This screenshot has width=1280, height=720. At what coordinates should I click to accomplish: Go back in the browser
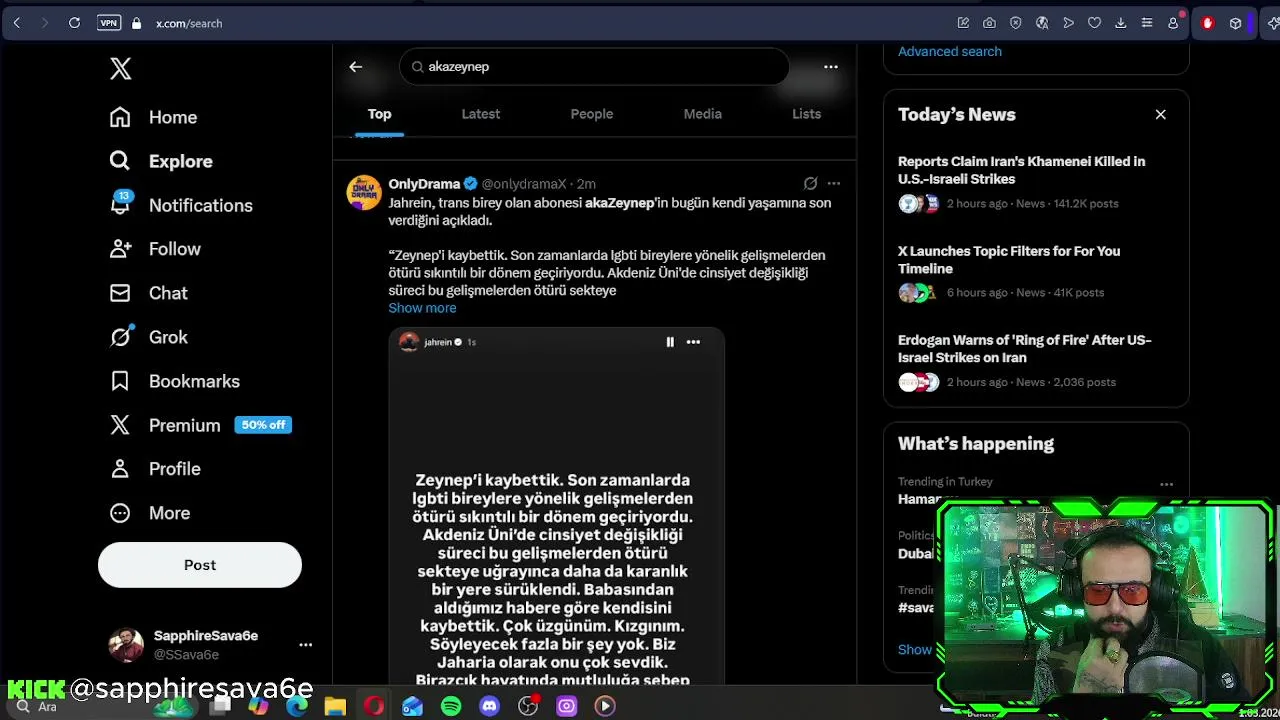pyautogui.click(x=17, y=23)
